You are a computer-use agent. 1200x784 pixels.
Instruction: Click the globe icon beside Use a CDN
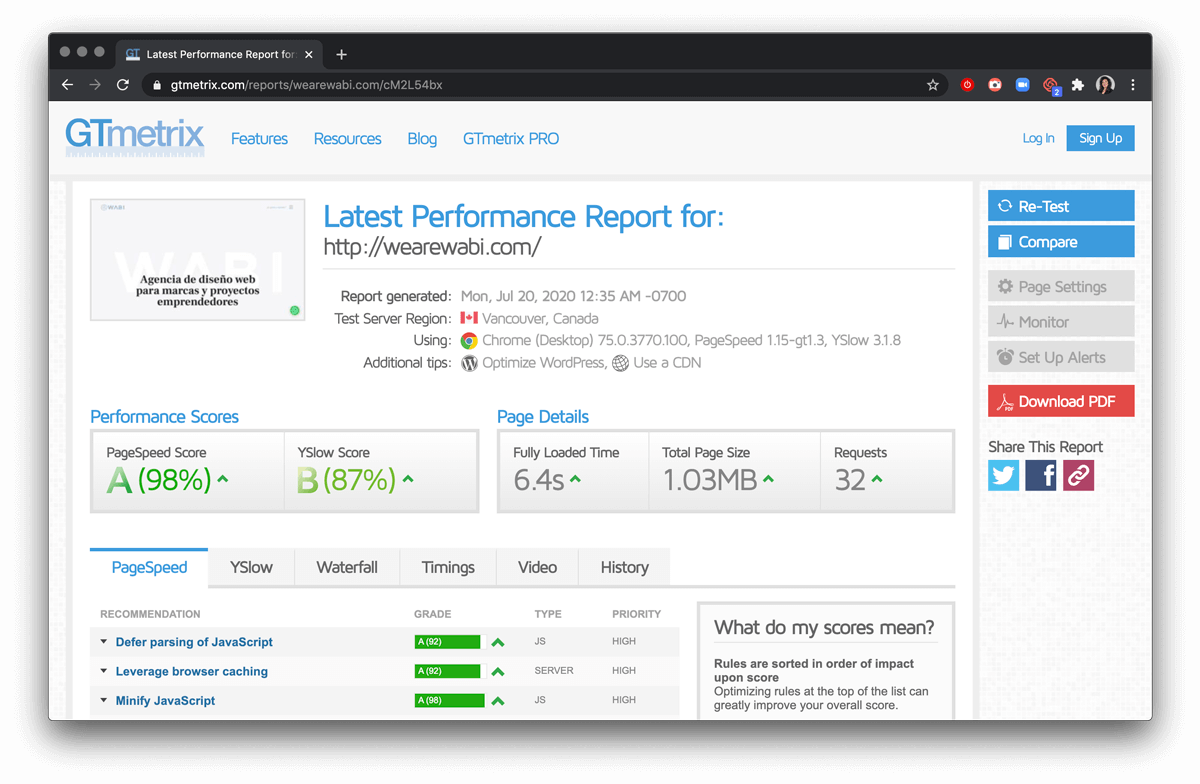pos(620,363)
